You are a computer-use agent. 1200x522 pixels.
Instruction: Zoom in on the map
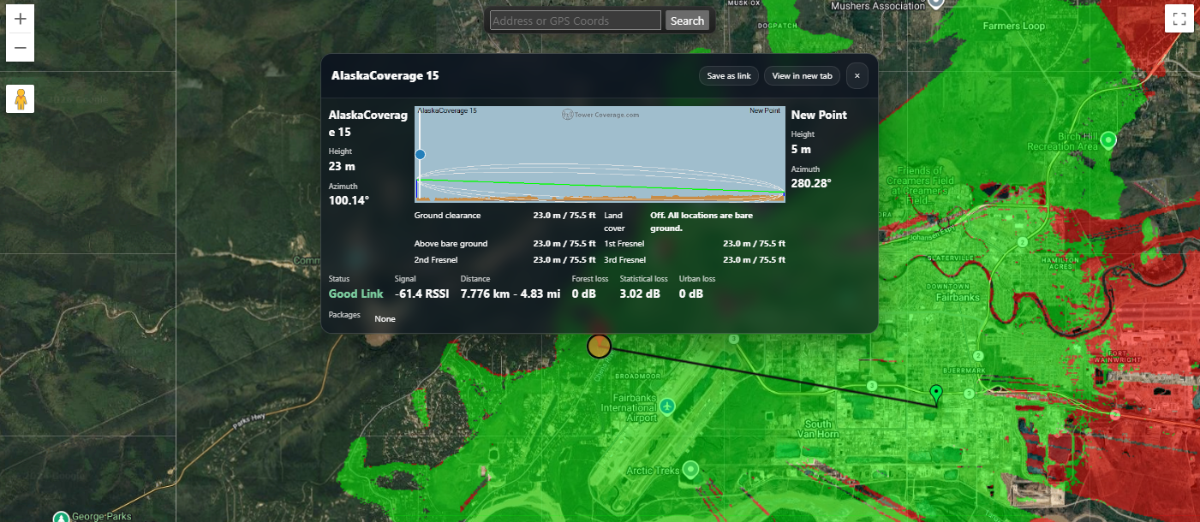[x=20, y=19]
